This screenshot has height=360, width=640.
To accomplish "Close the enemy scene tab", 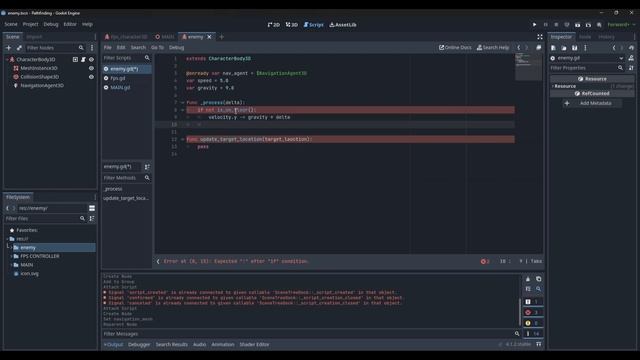I will click(209, 37).
